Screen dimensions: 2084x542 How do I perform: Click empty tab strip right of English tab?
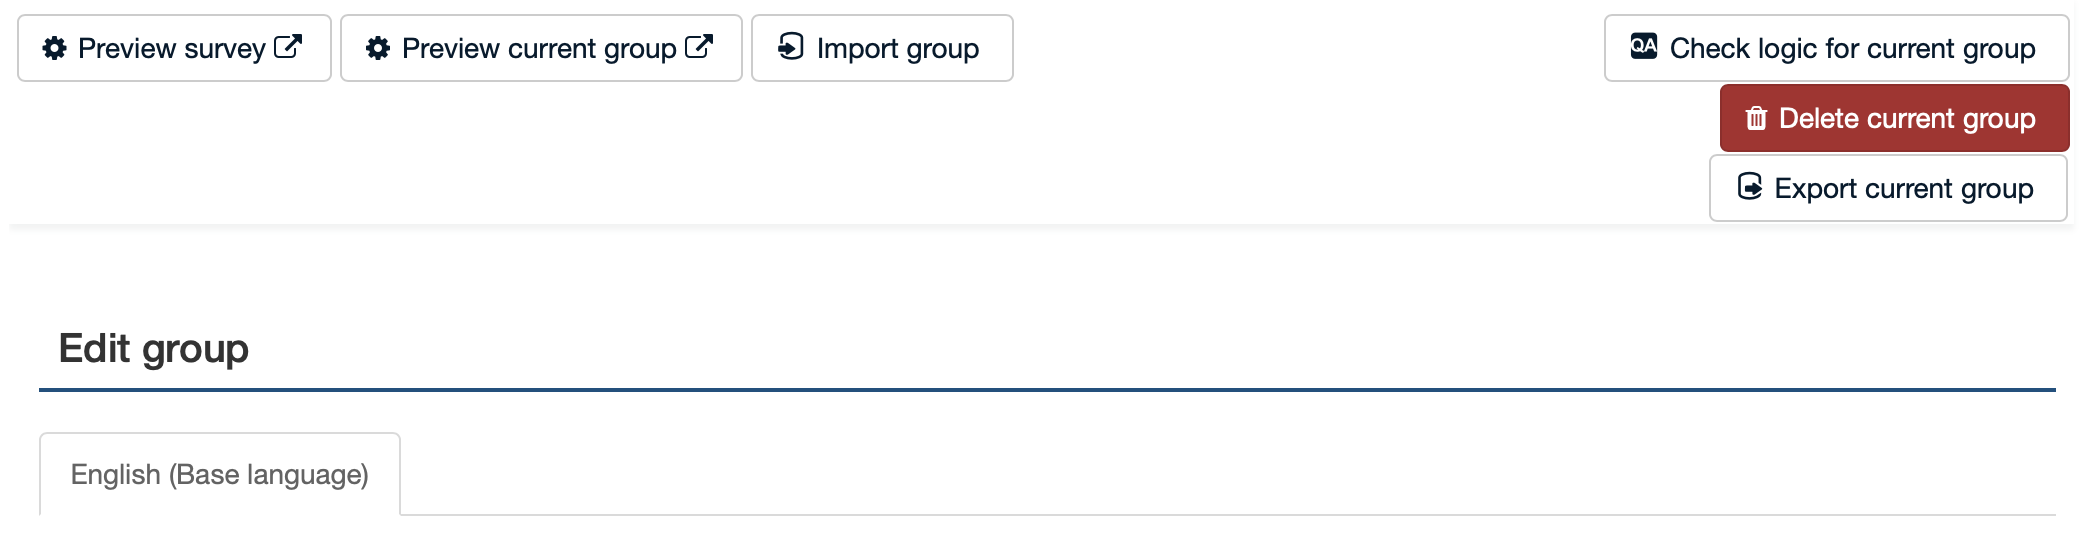pyautogui.click(x=1200, y=480)
